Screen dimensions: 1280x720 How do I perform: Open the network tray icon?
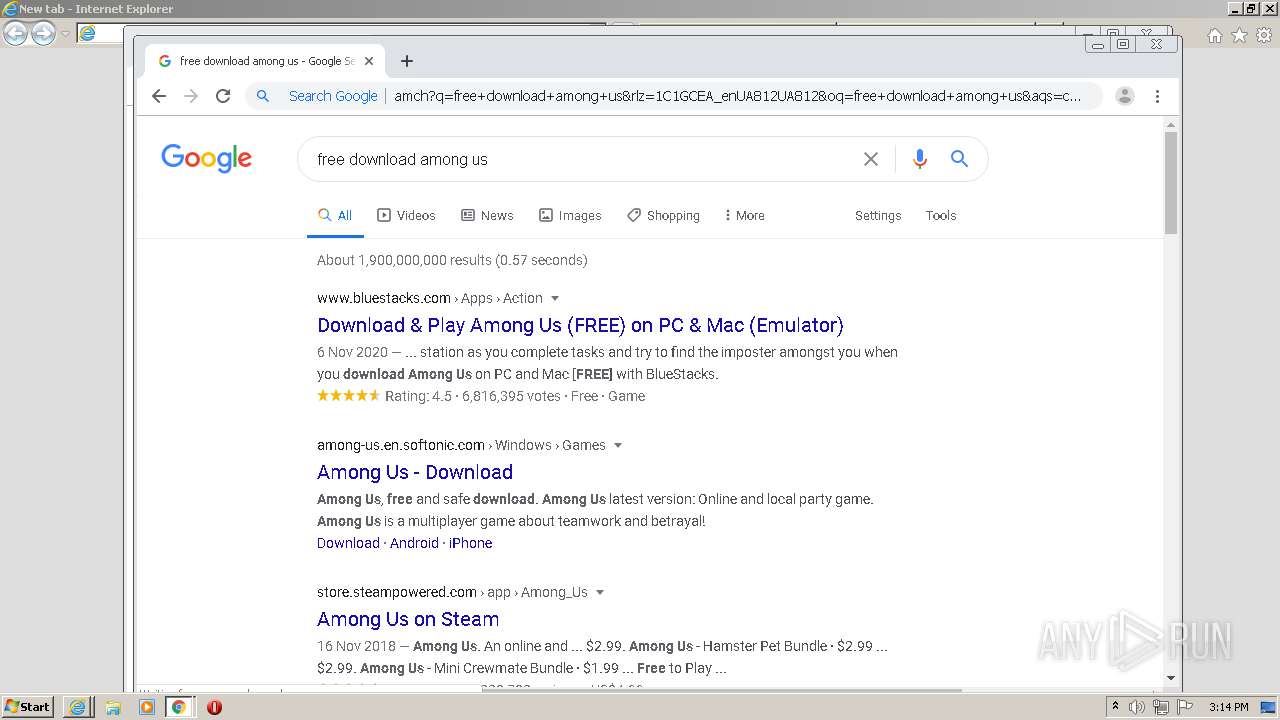point(1161,707)
